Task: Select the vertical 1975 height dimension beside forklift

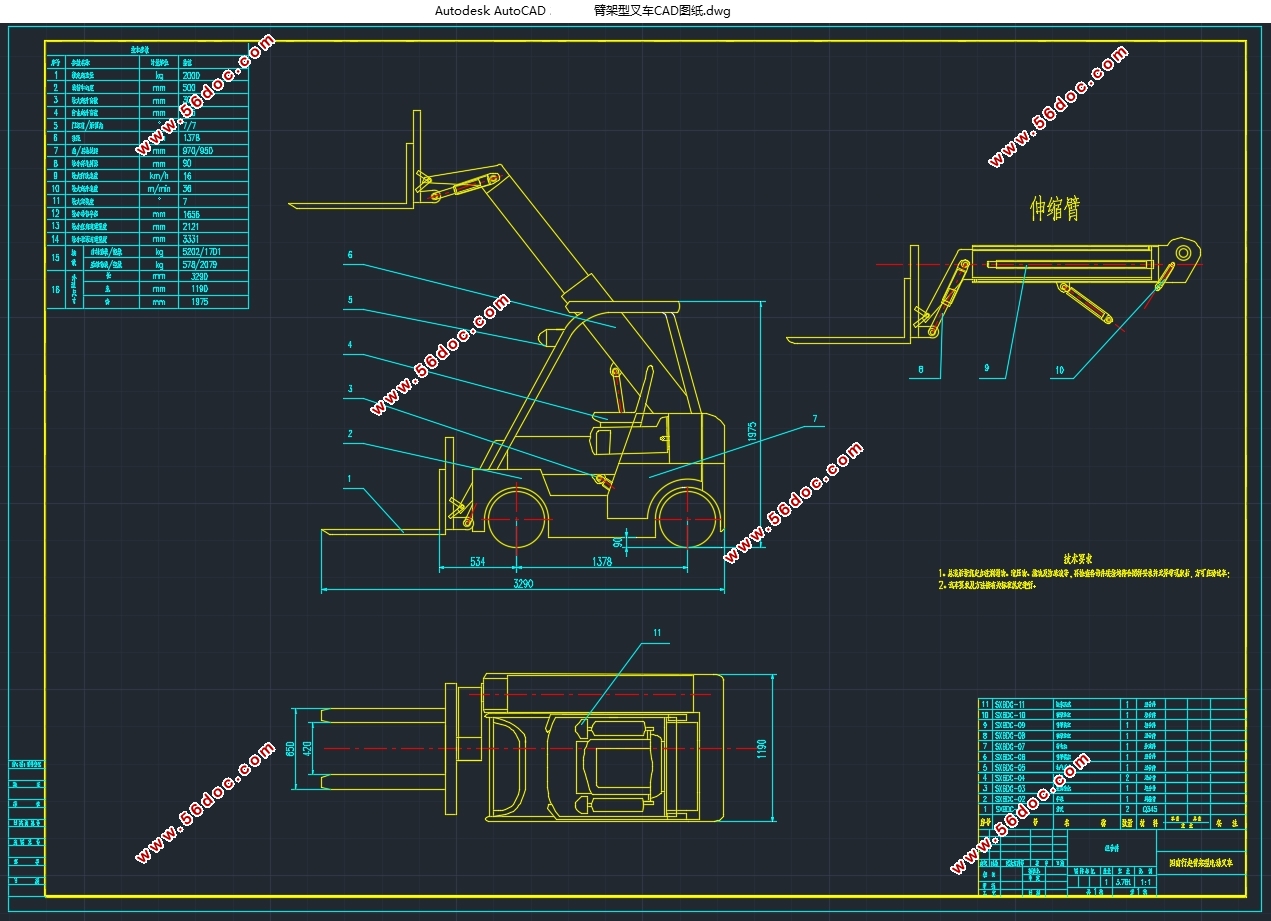Action: pos(752,433)
